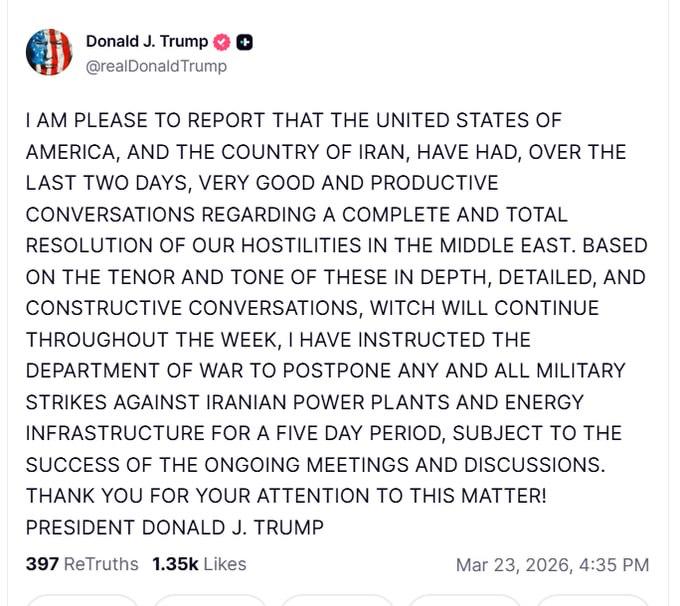Click the rightmost action button below the post

pos(590,600)
